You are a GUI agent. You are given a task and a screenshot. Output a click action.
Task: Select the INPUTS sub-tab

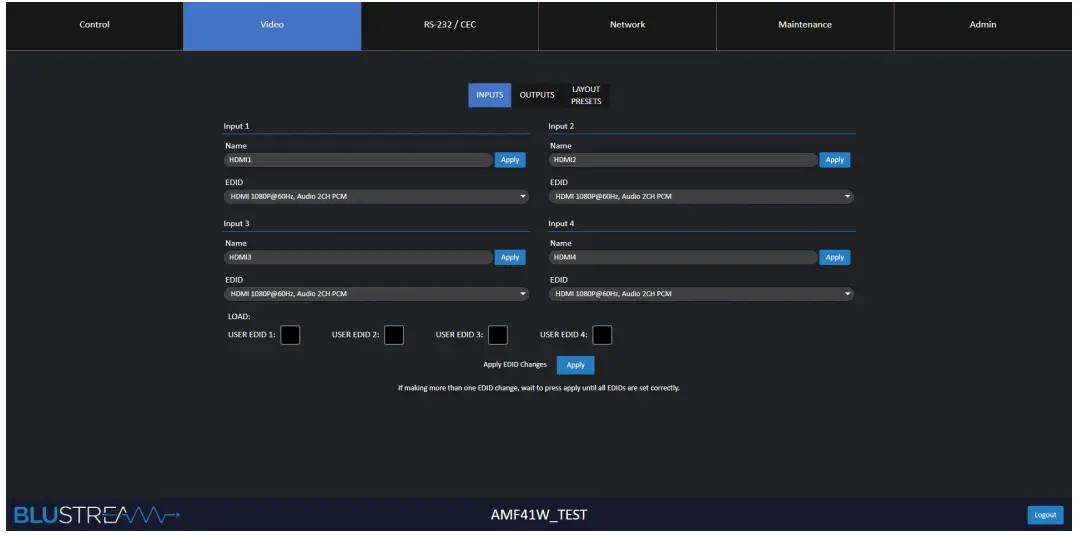coord(490,96)
